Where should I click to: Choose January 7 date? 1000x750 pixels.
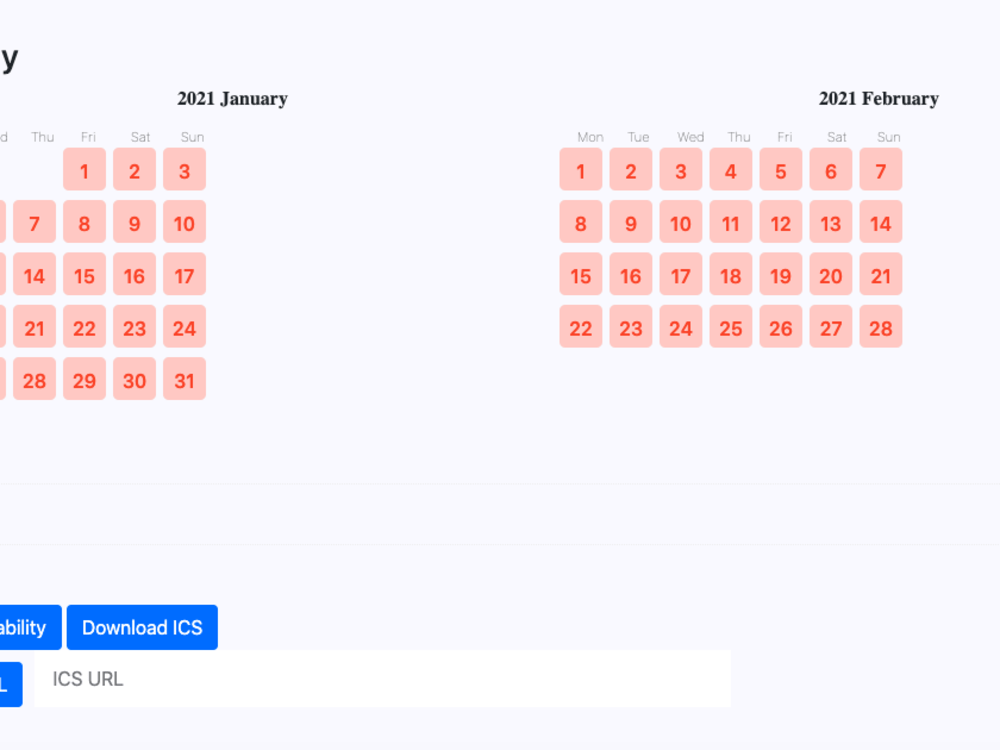coord(34,222)
